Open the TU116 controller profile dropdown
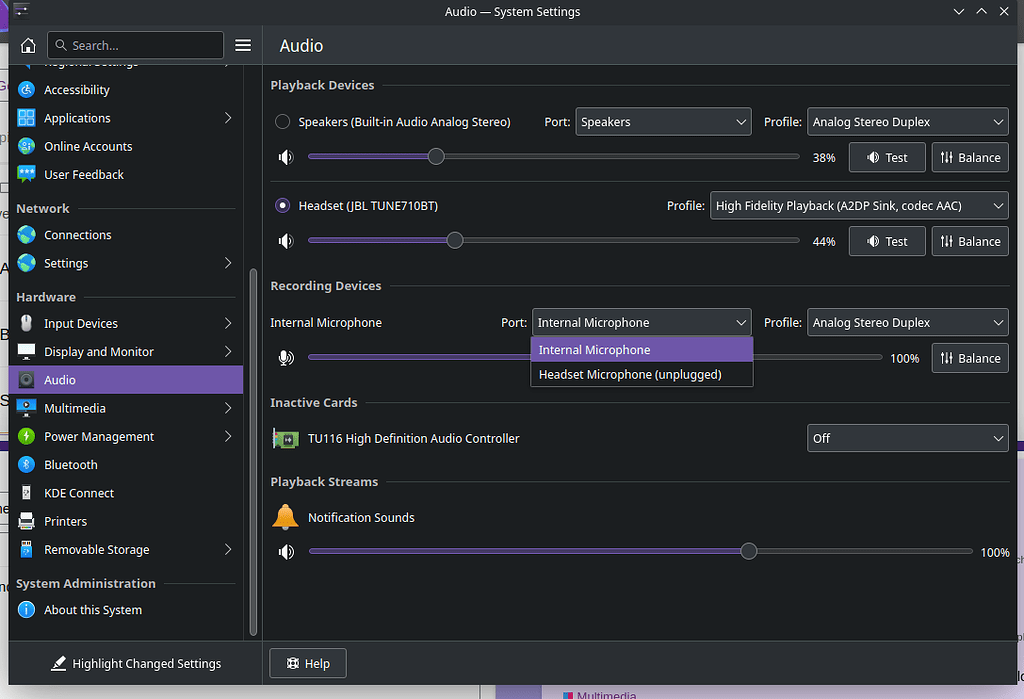Viewport: 1024px width, 699px height. [x=906, y=438]
